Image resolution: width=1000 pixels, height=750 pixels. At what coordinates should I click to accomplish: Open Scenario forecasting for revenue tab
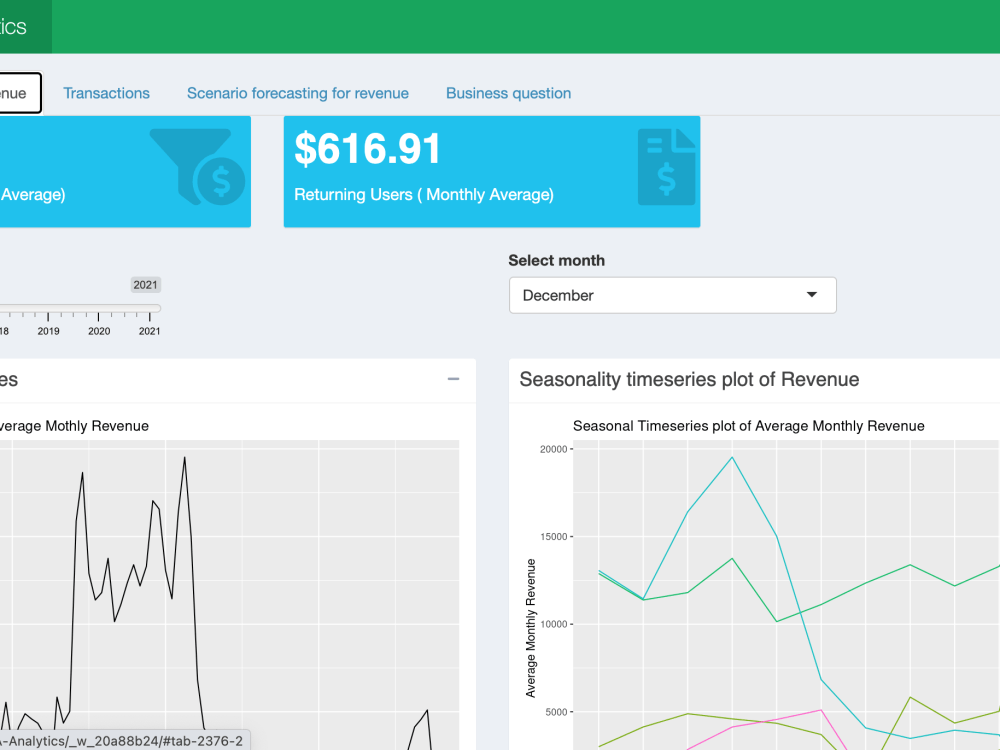(298, 93)
